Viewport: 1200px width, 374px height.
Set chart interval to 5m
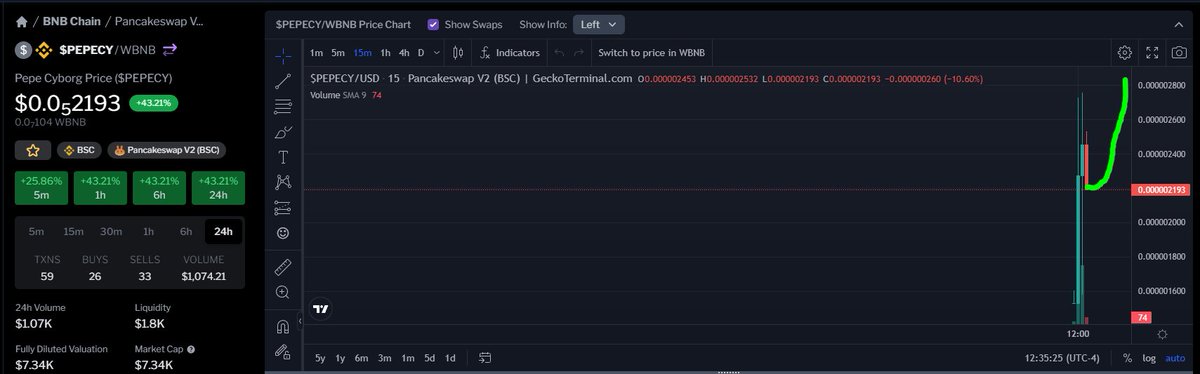click(338, 53)
